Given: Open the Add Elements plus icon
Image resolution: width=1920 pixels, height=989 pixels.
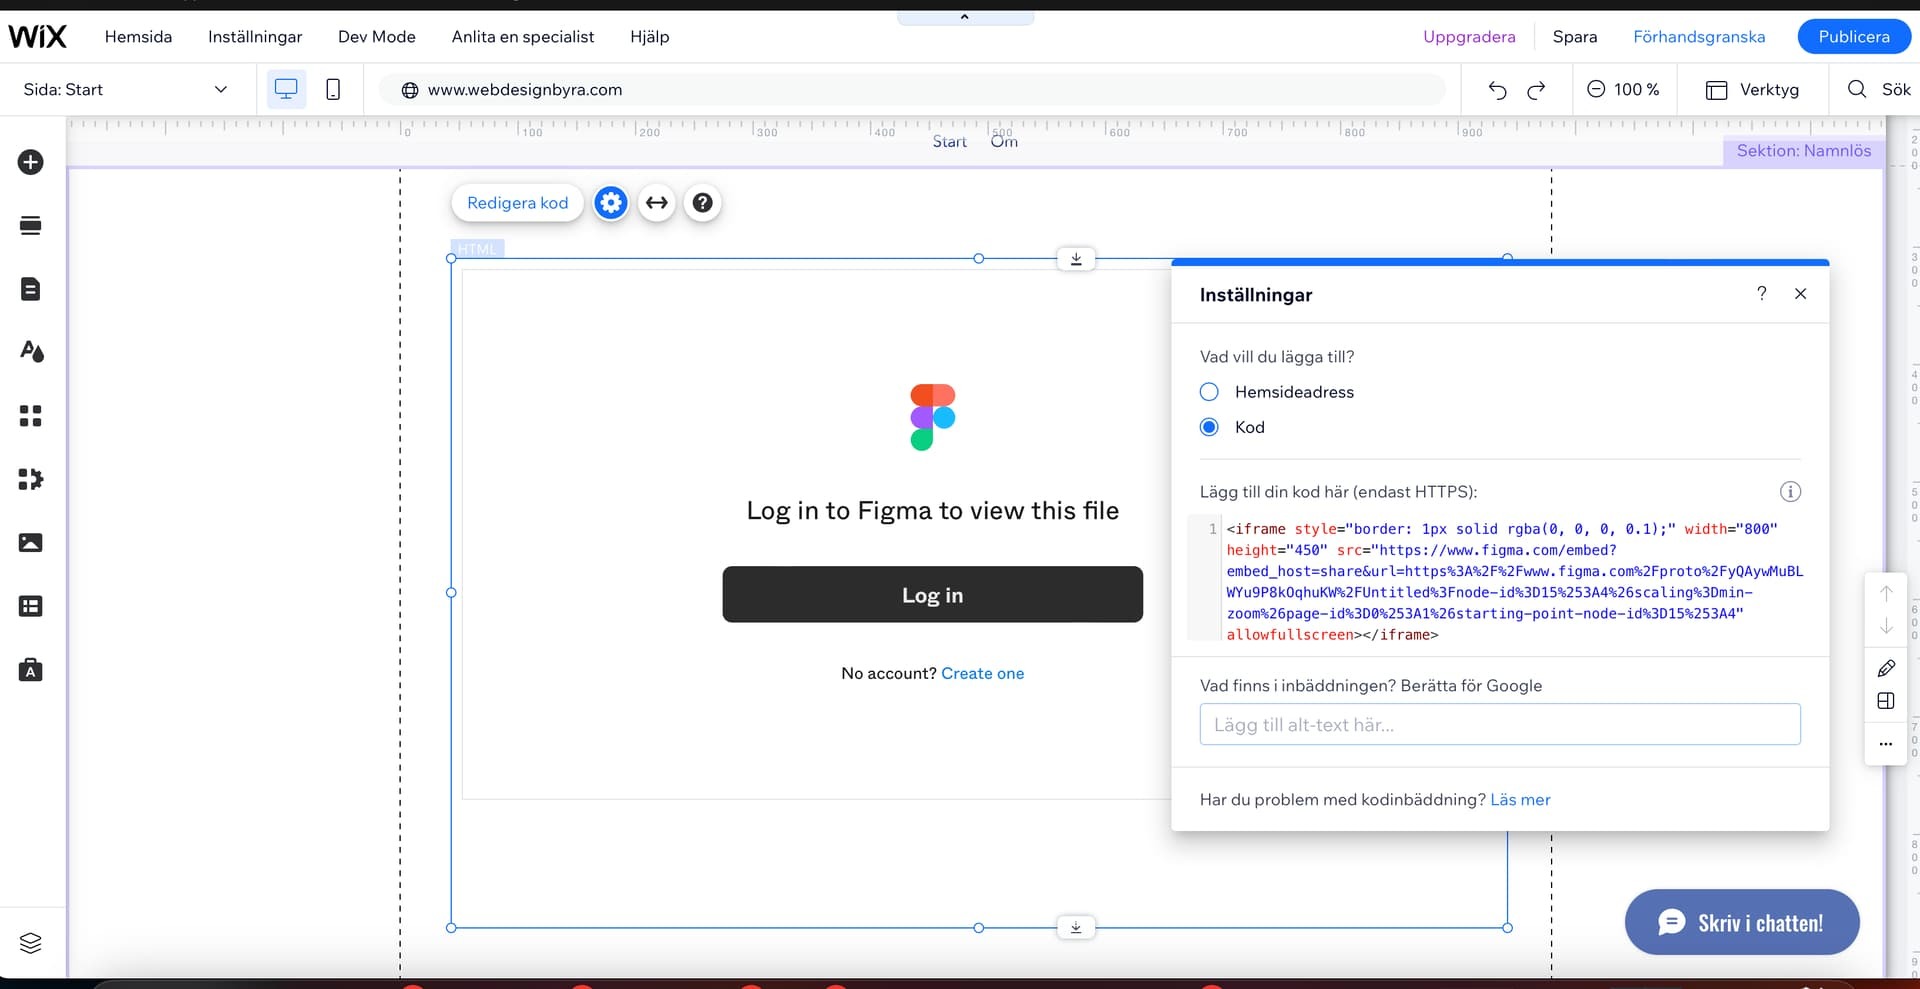Looking at the screenshot, I should (31, 162).
